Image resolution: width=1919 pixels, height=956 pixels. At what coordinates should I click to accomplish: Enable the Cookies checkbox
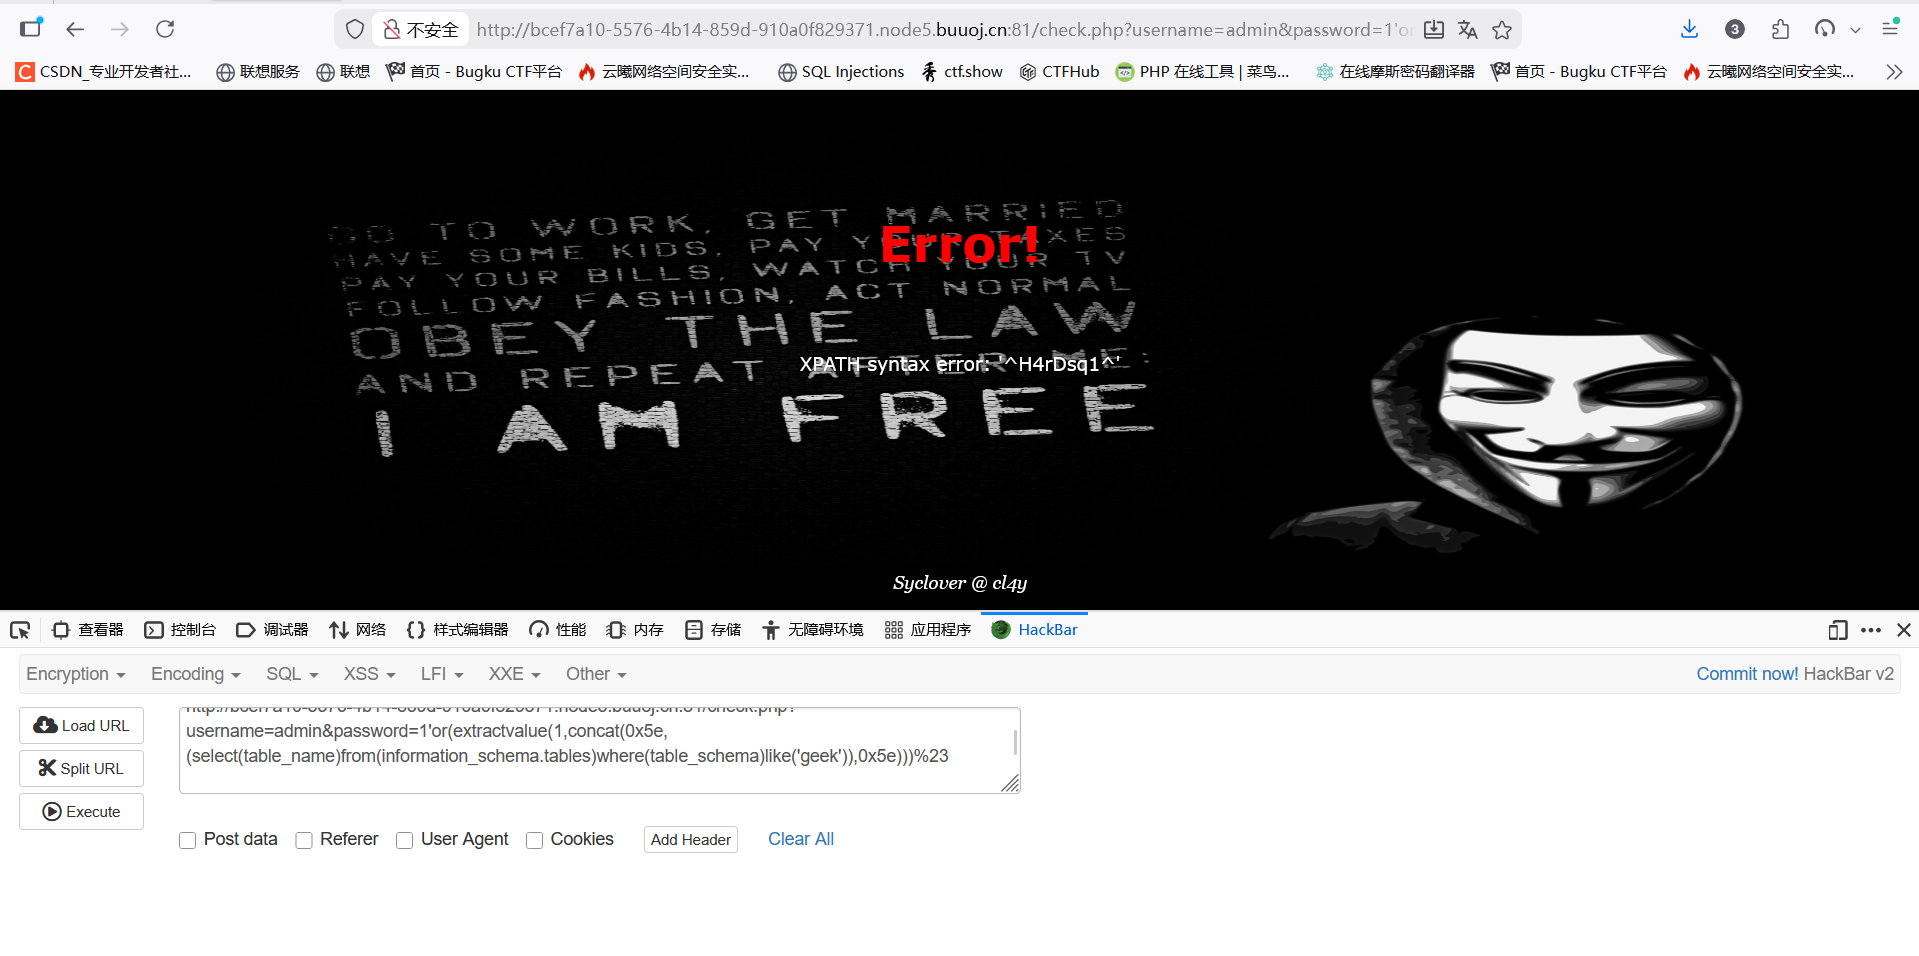click(x=534, y=840)
